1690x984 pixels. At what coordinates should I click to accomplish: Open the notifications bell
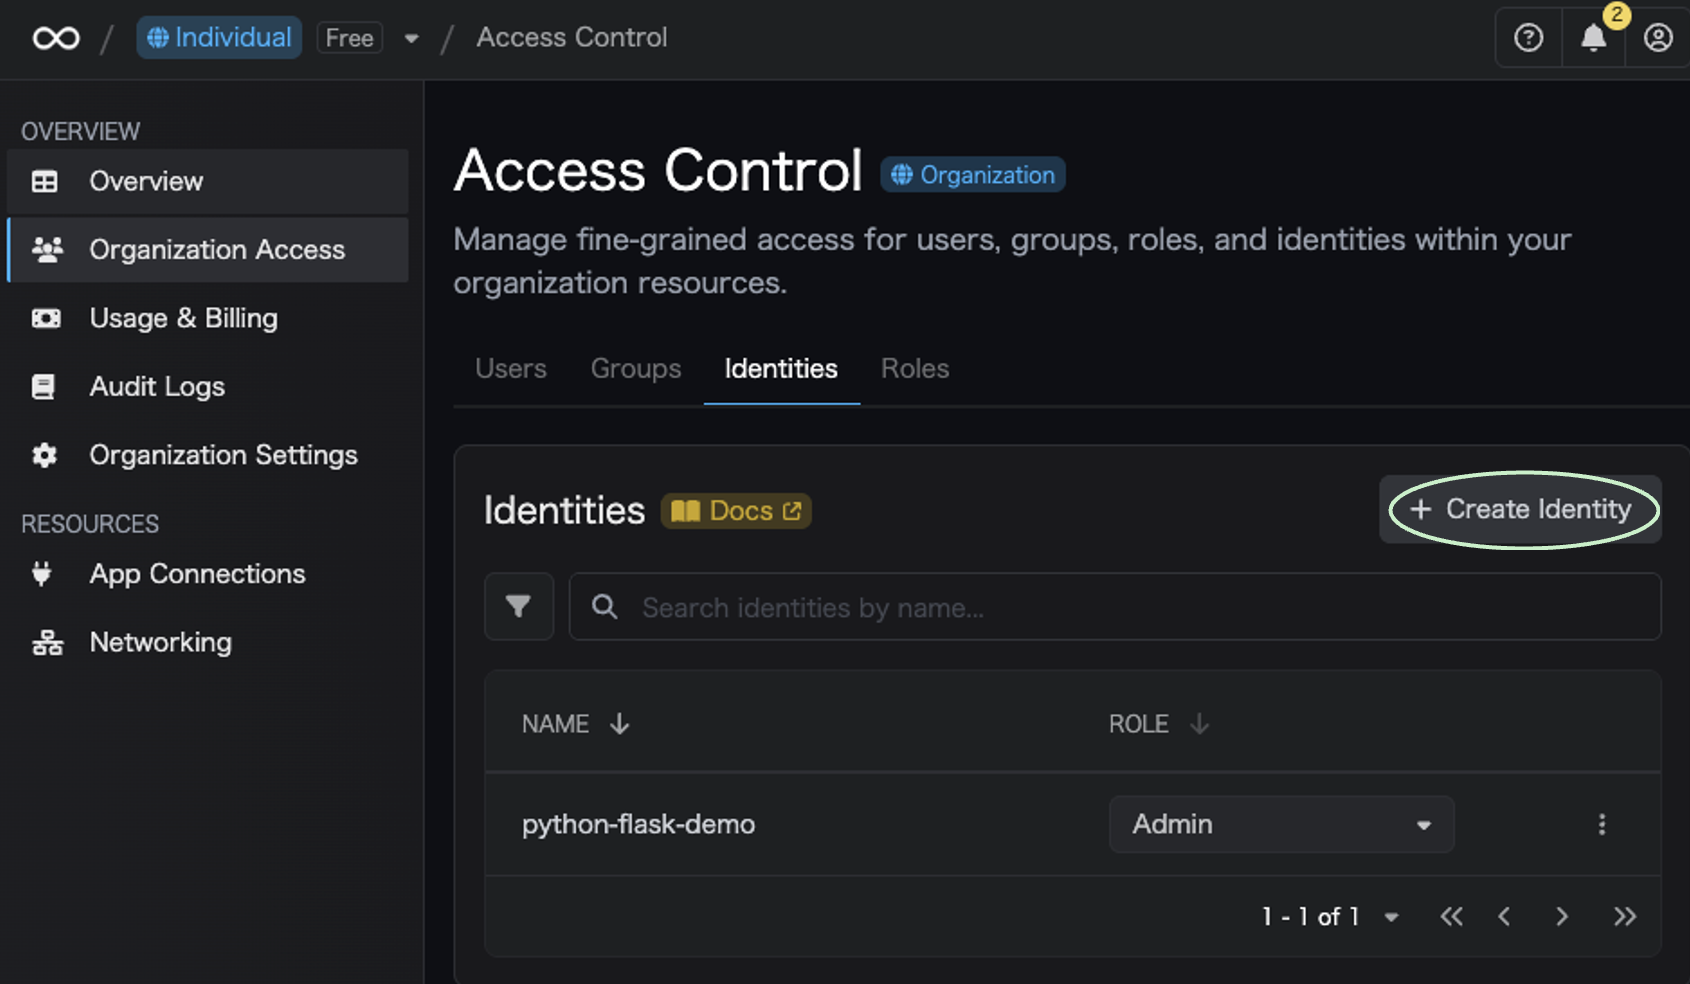click(1593, 38)
